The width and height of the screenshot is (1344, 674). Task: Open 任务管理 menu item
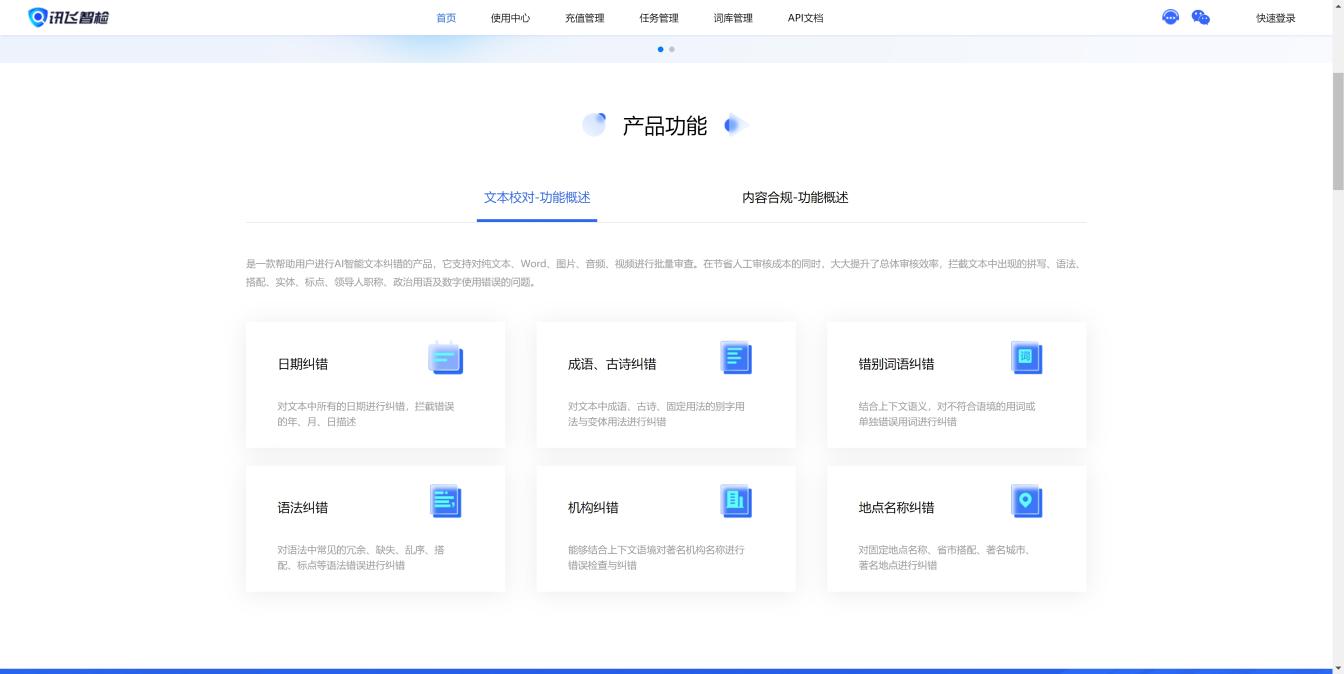tap(659, 18)
